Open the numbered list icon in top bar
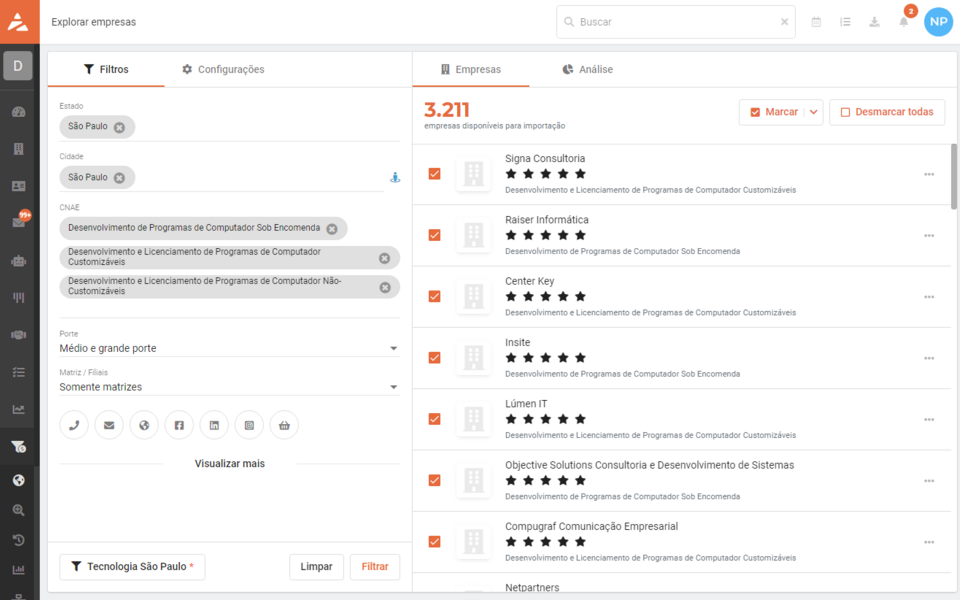This screenshot has height=600, width=960. [x=846, y=22]
